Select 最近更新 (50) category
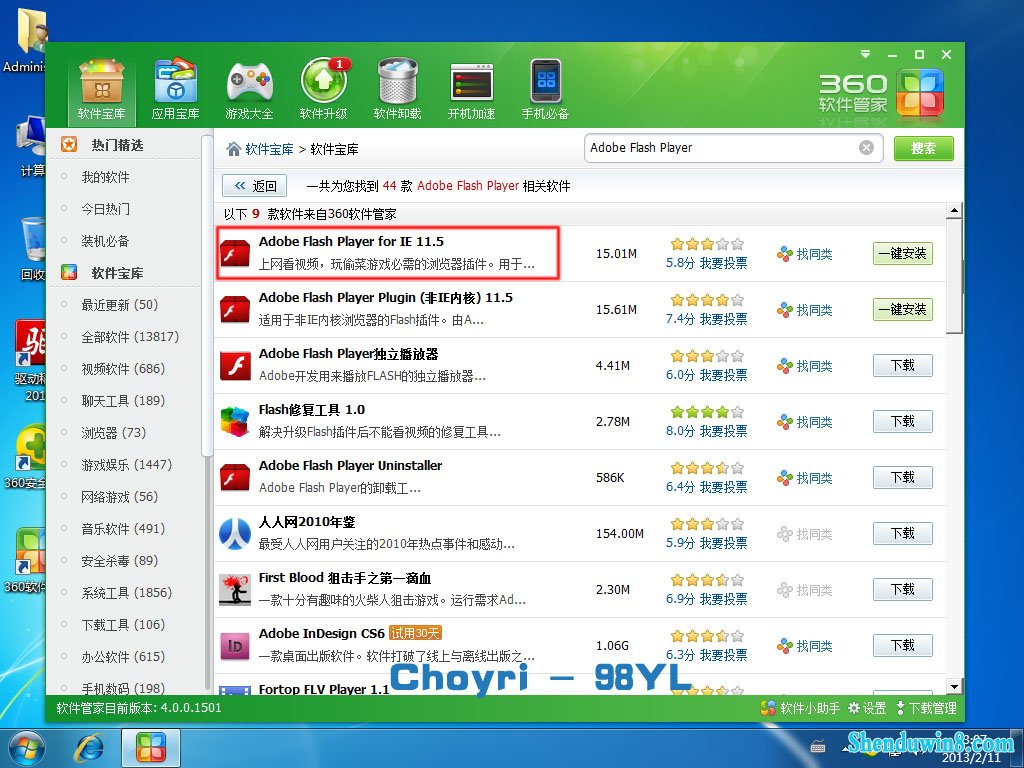 (x=120, y=304)
